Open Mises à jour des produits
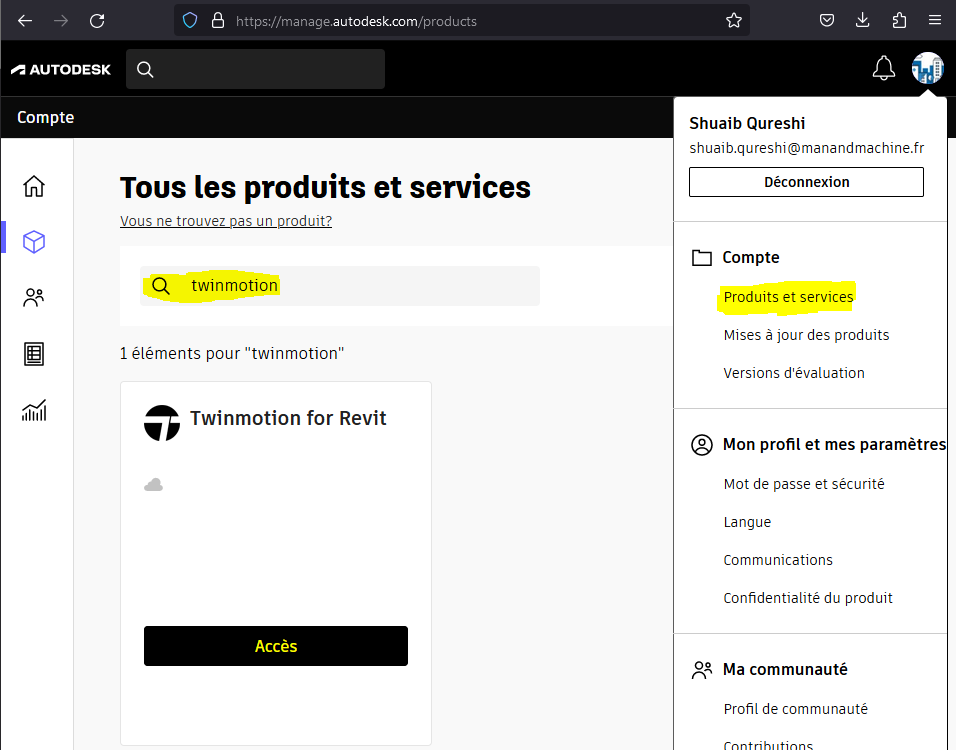 (x=806, y=335)
